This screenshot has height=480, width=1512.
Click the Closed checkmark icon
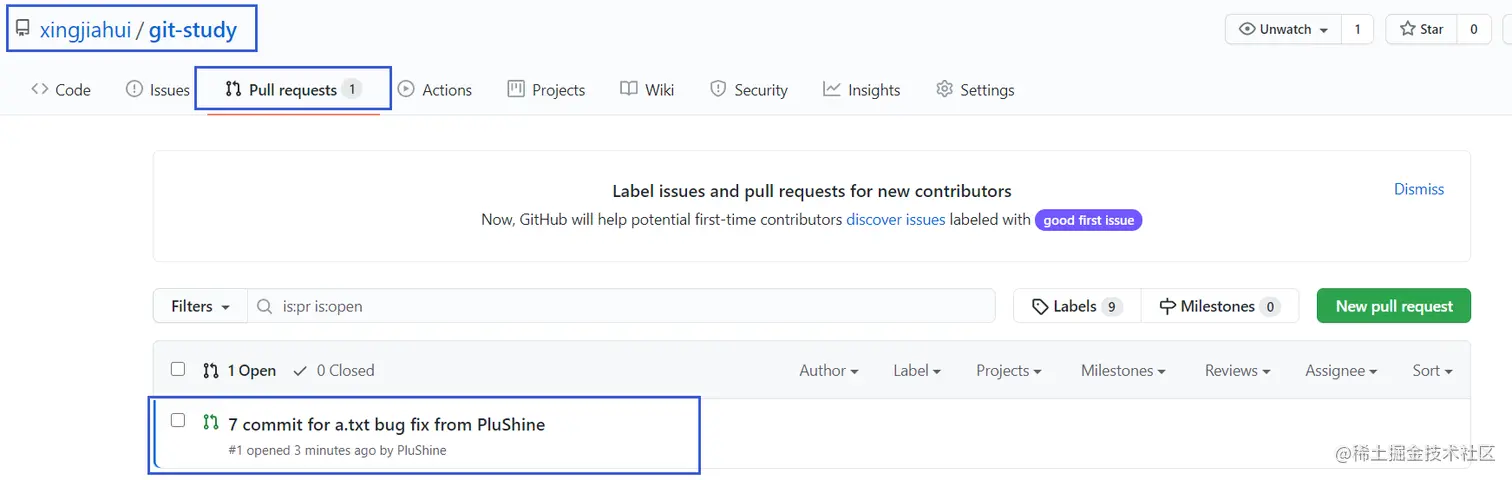pyautogui.click(x=300, y=371)
